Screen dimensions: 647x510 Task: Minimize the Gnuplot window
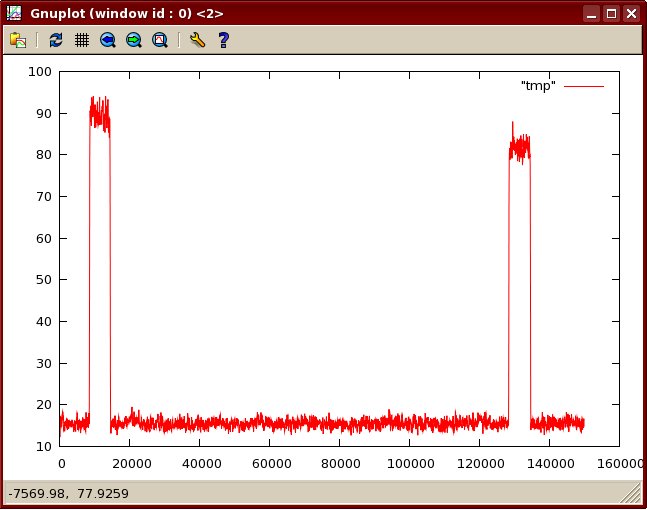[x=591, y=14]
